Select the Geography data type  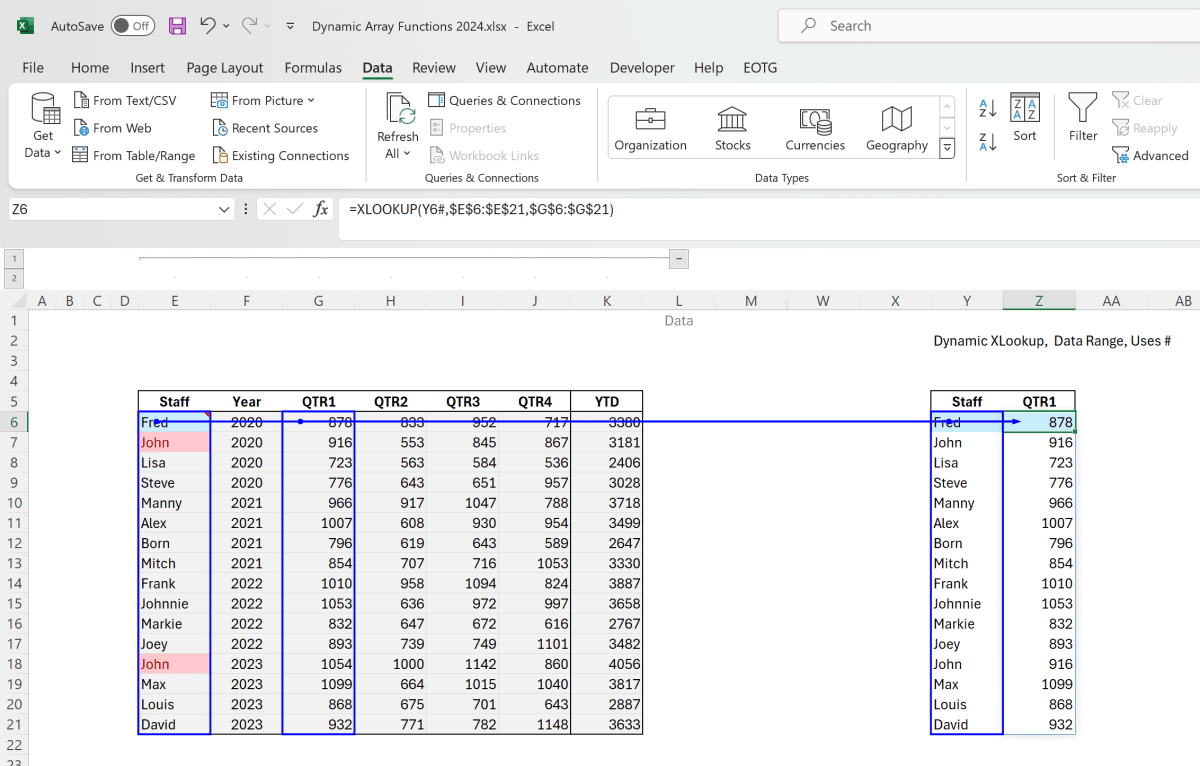point(895,122)
